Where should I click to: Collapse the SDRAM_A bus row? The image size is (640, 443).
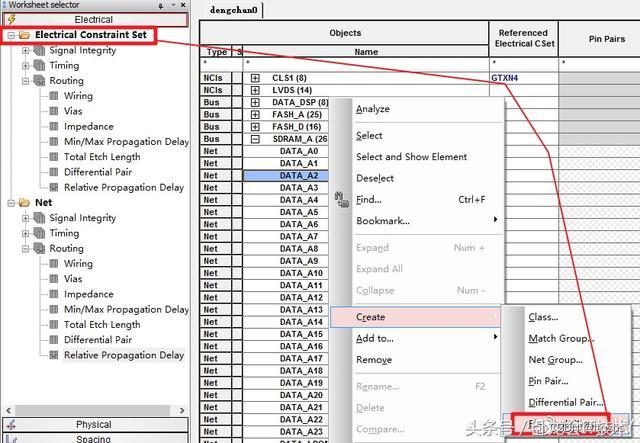click(255, 139)
